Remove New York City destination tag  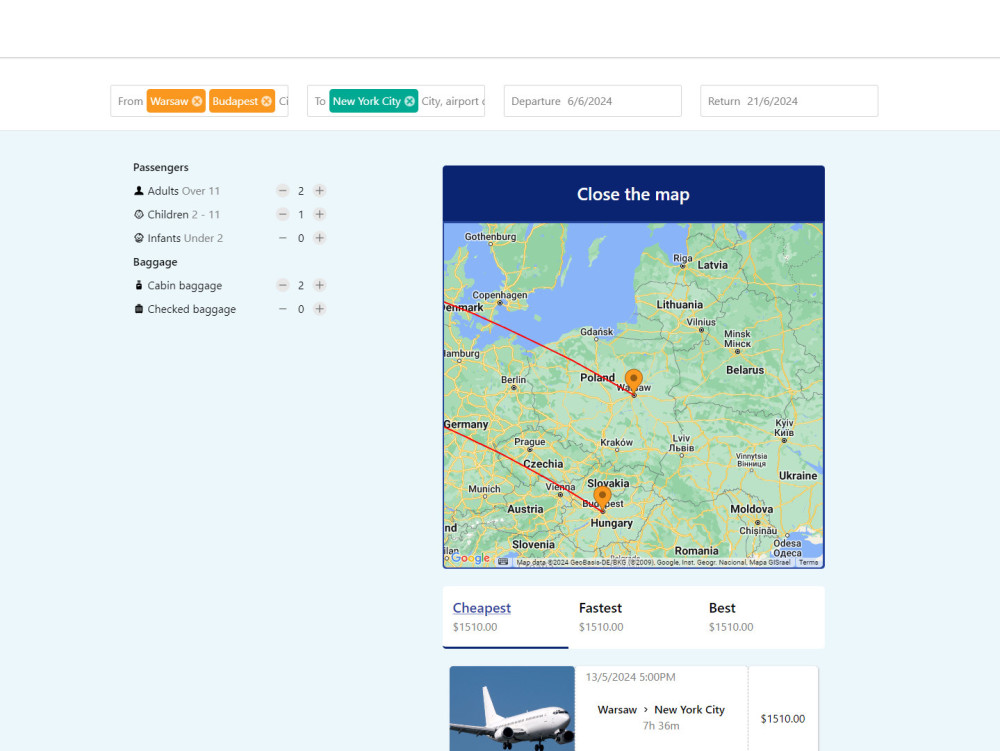[x=409, y=101]
